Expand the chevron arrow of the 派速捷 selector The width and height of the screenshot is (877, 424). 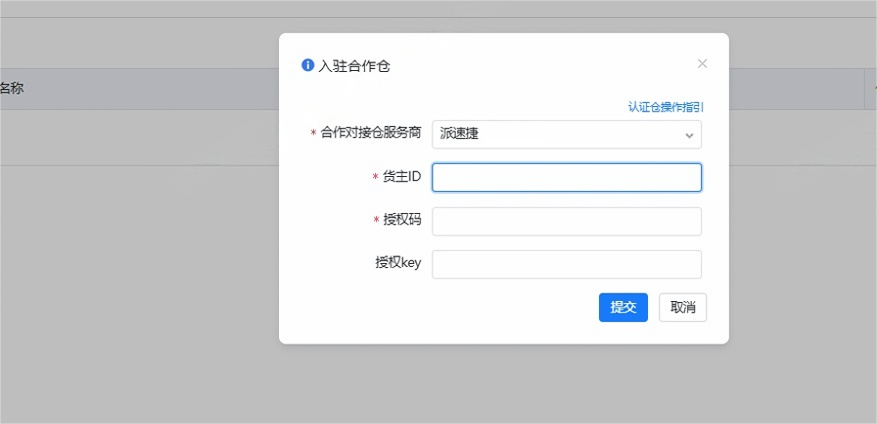689,135
